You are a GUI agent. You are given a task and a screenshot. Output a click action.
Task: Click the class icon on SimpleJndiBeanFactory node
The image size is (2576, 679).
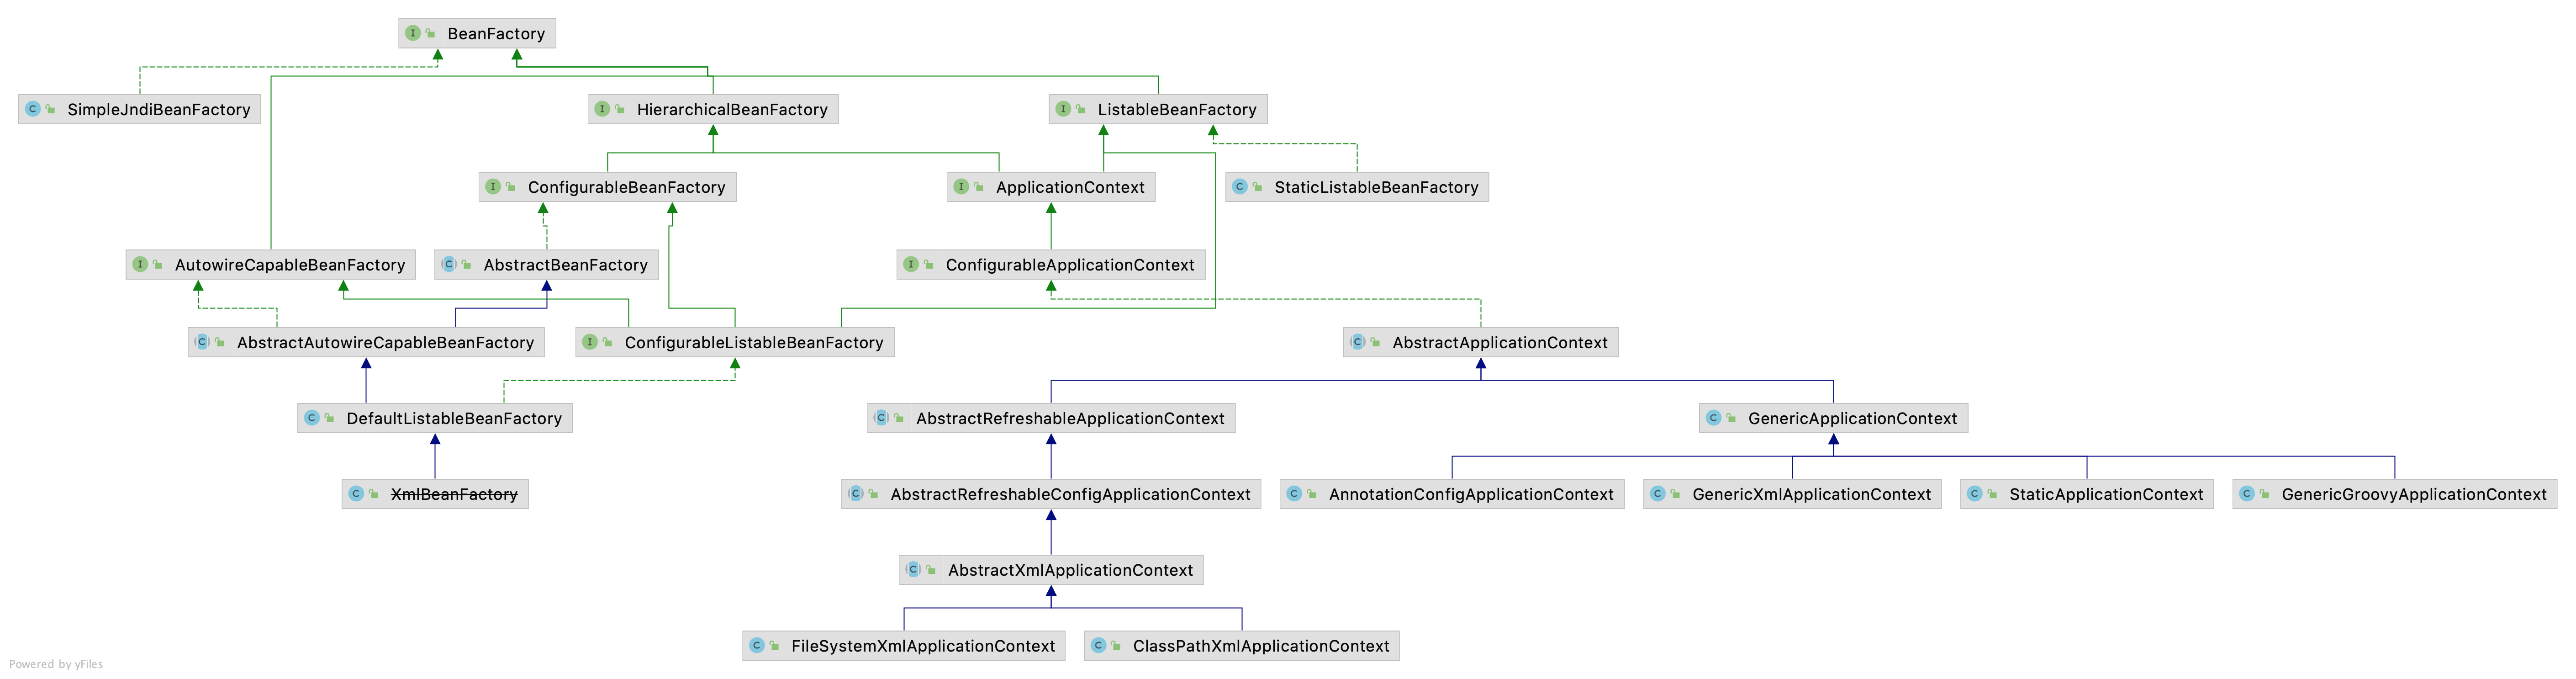[32, 109]
